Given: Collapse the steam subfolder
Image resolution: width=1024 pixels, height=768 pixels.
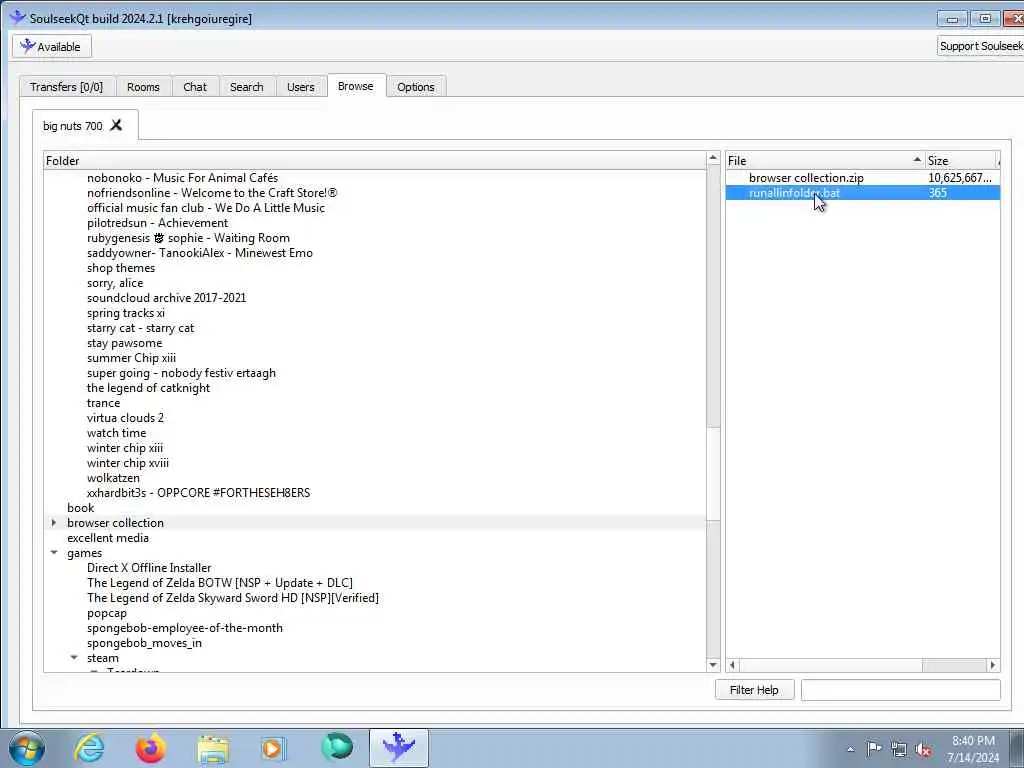Looking at the screenshot, I should click(74, 658).
